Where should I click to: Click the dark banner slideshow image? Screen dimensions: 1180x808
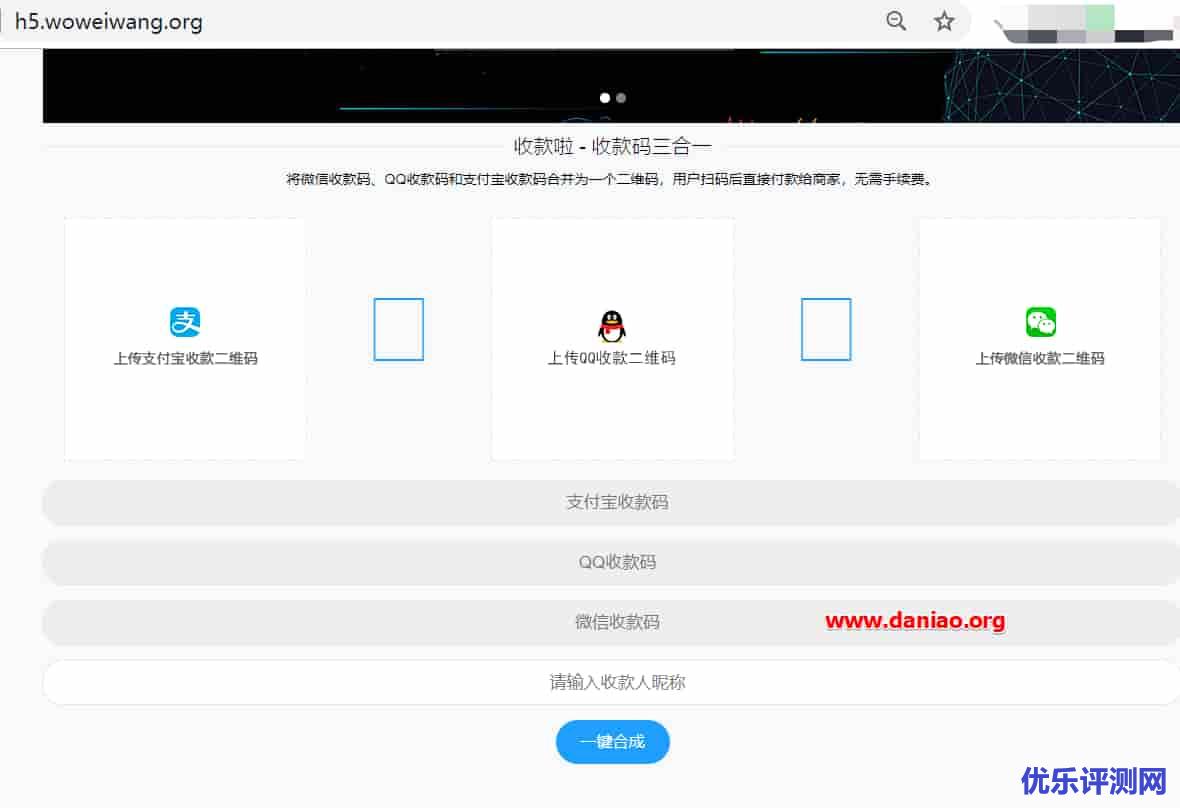pyautogui.click(x=611, y=86)
